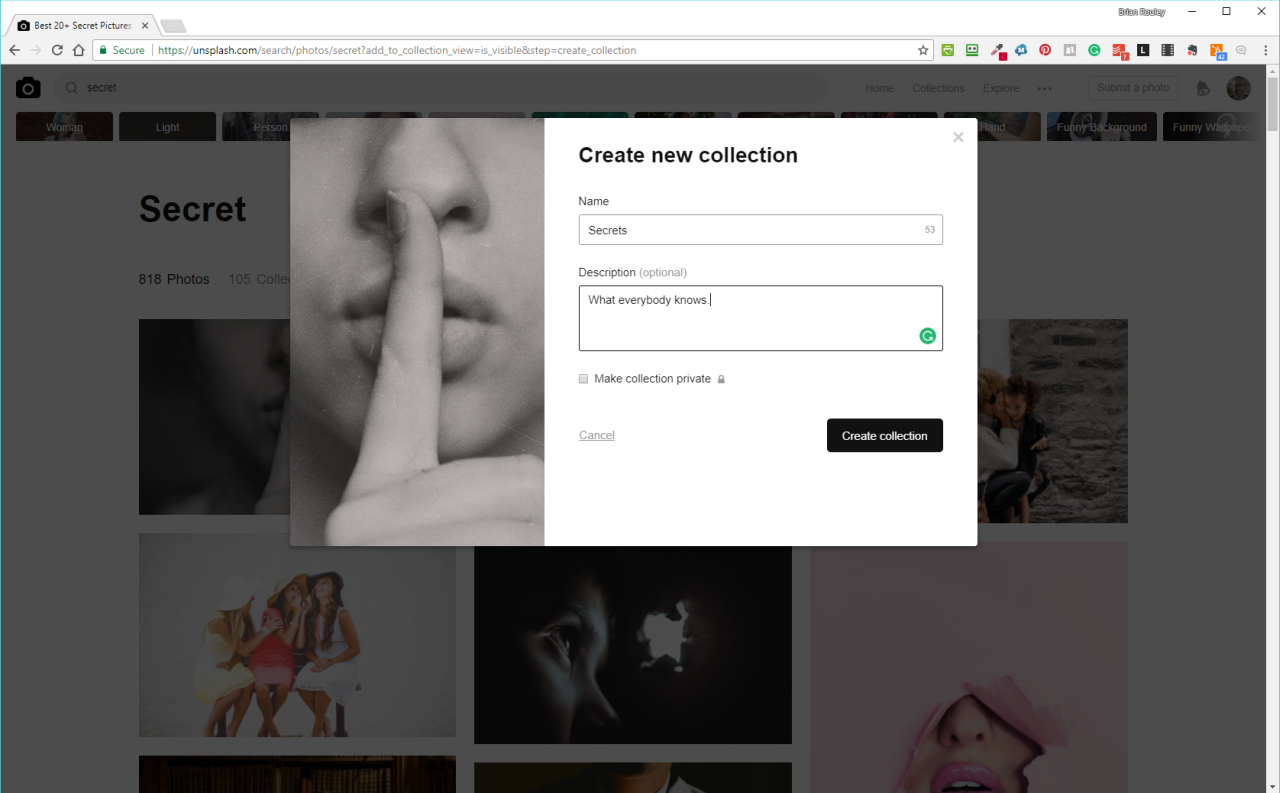The height and width of the screenshot is (793, 1280).
Task: Select the Woman tag chip
Action: [x=64, y=127]
